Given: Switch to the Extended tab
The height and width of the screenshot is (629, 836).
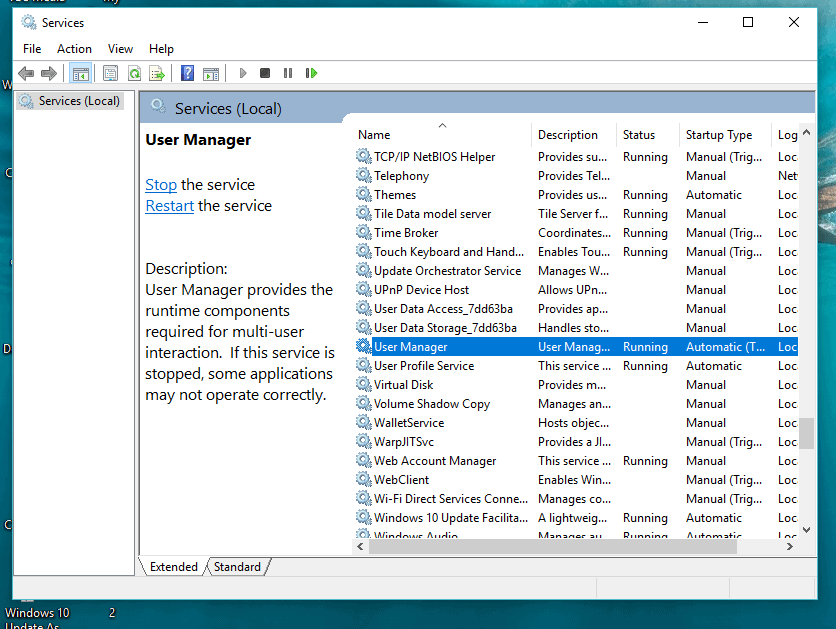Looking at the screenshot, I should point(173,567).
